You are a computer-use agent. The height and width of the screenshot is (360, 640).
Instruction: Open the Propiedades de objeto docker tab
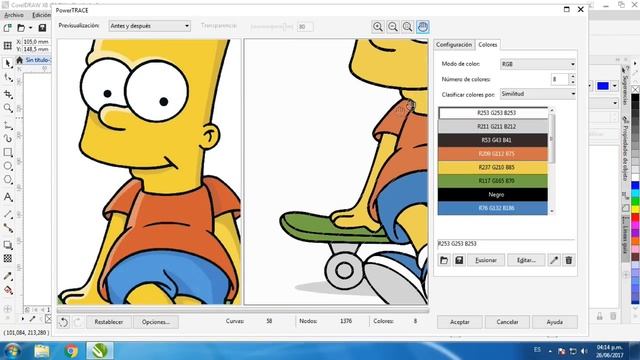625,149
